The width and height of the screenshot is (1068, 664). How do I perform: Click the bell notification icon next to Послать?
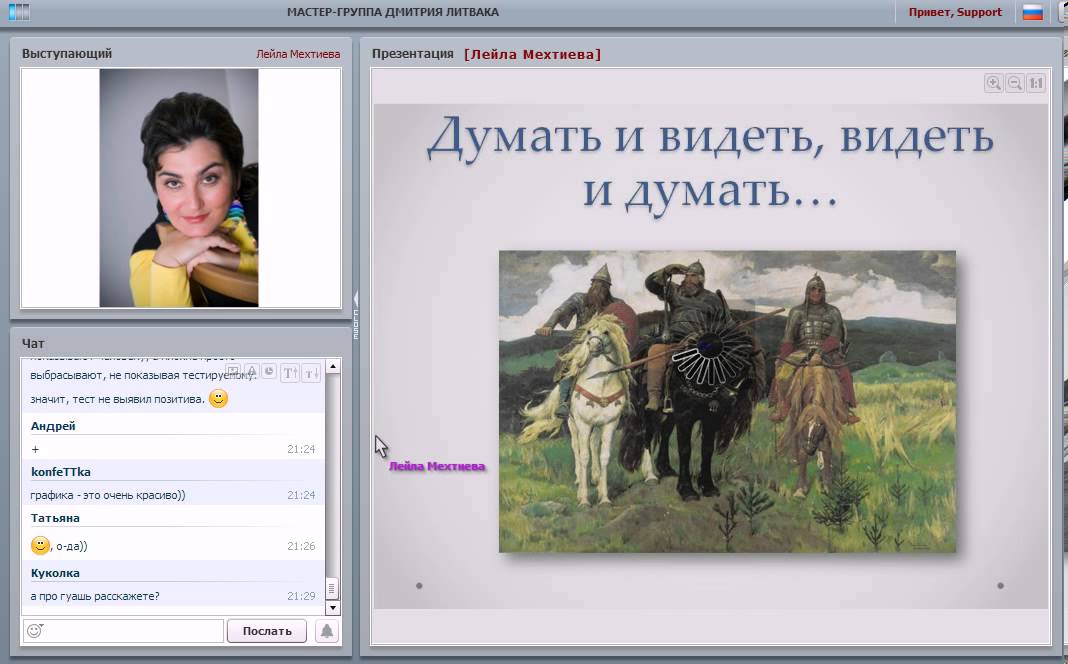(x=327, y=631)
